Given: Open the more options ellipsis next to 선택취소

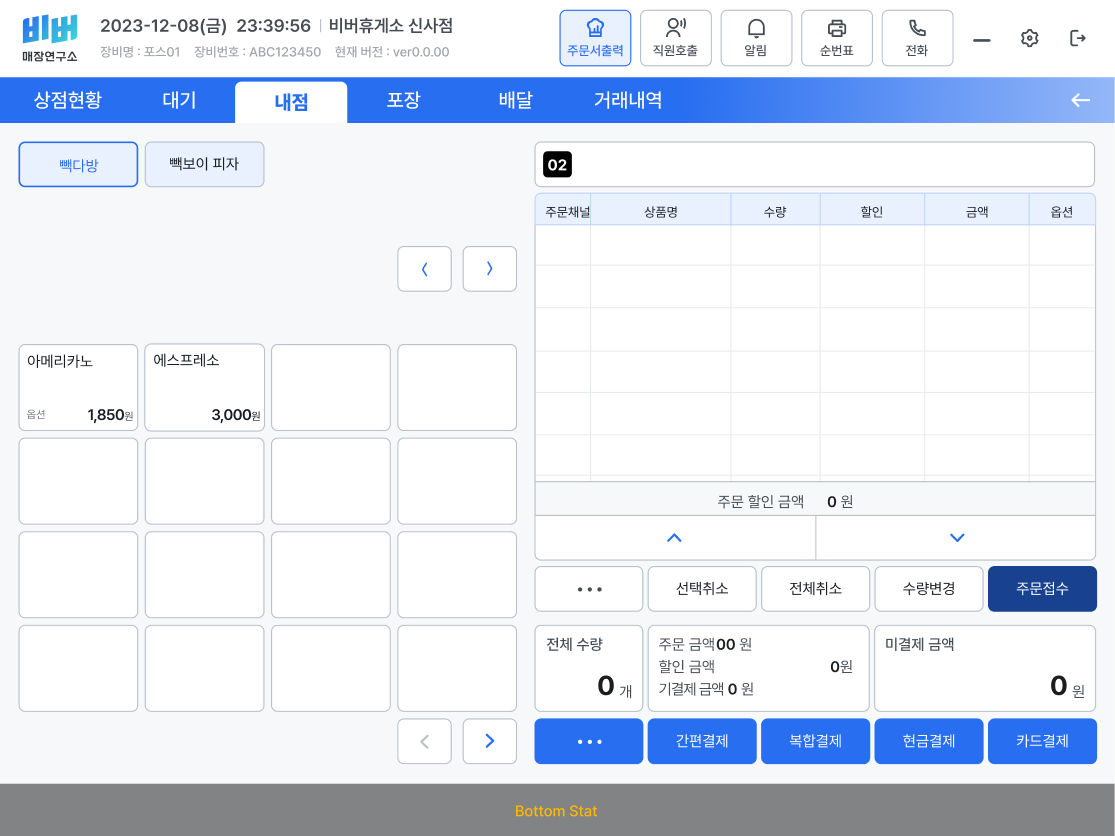Looking at the screenshot, I should point(588,589).
